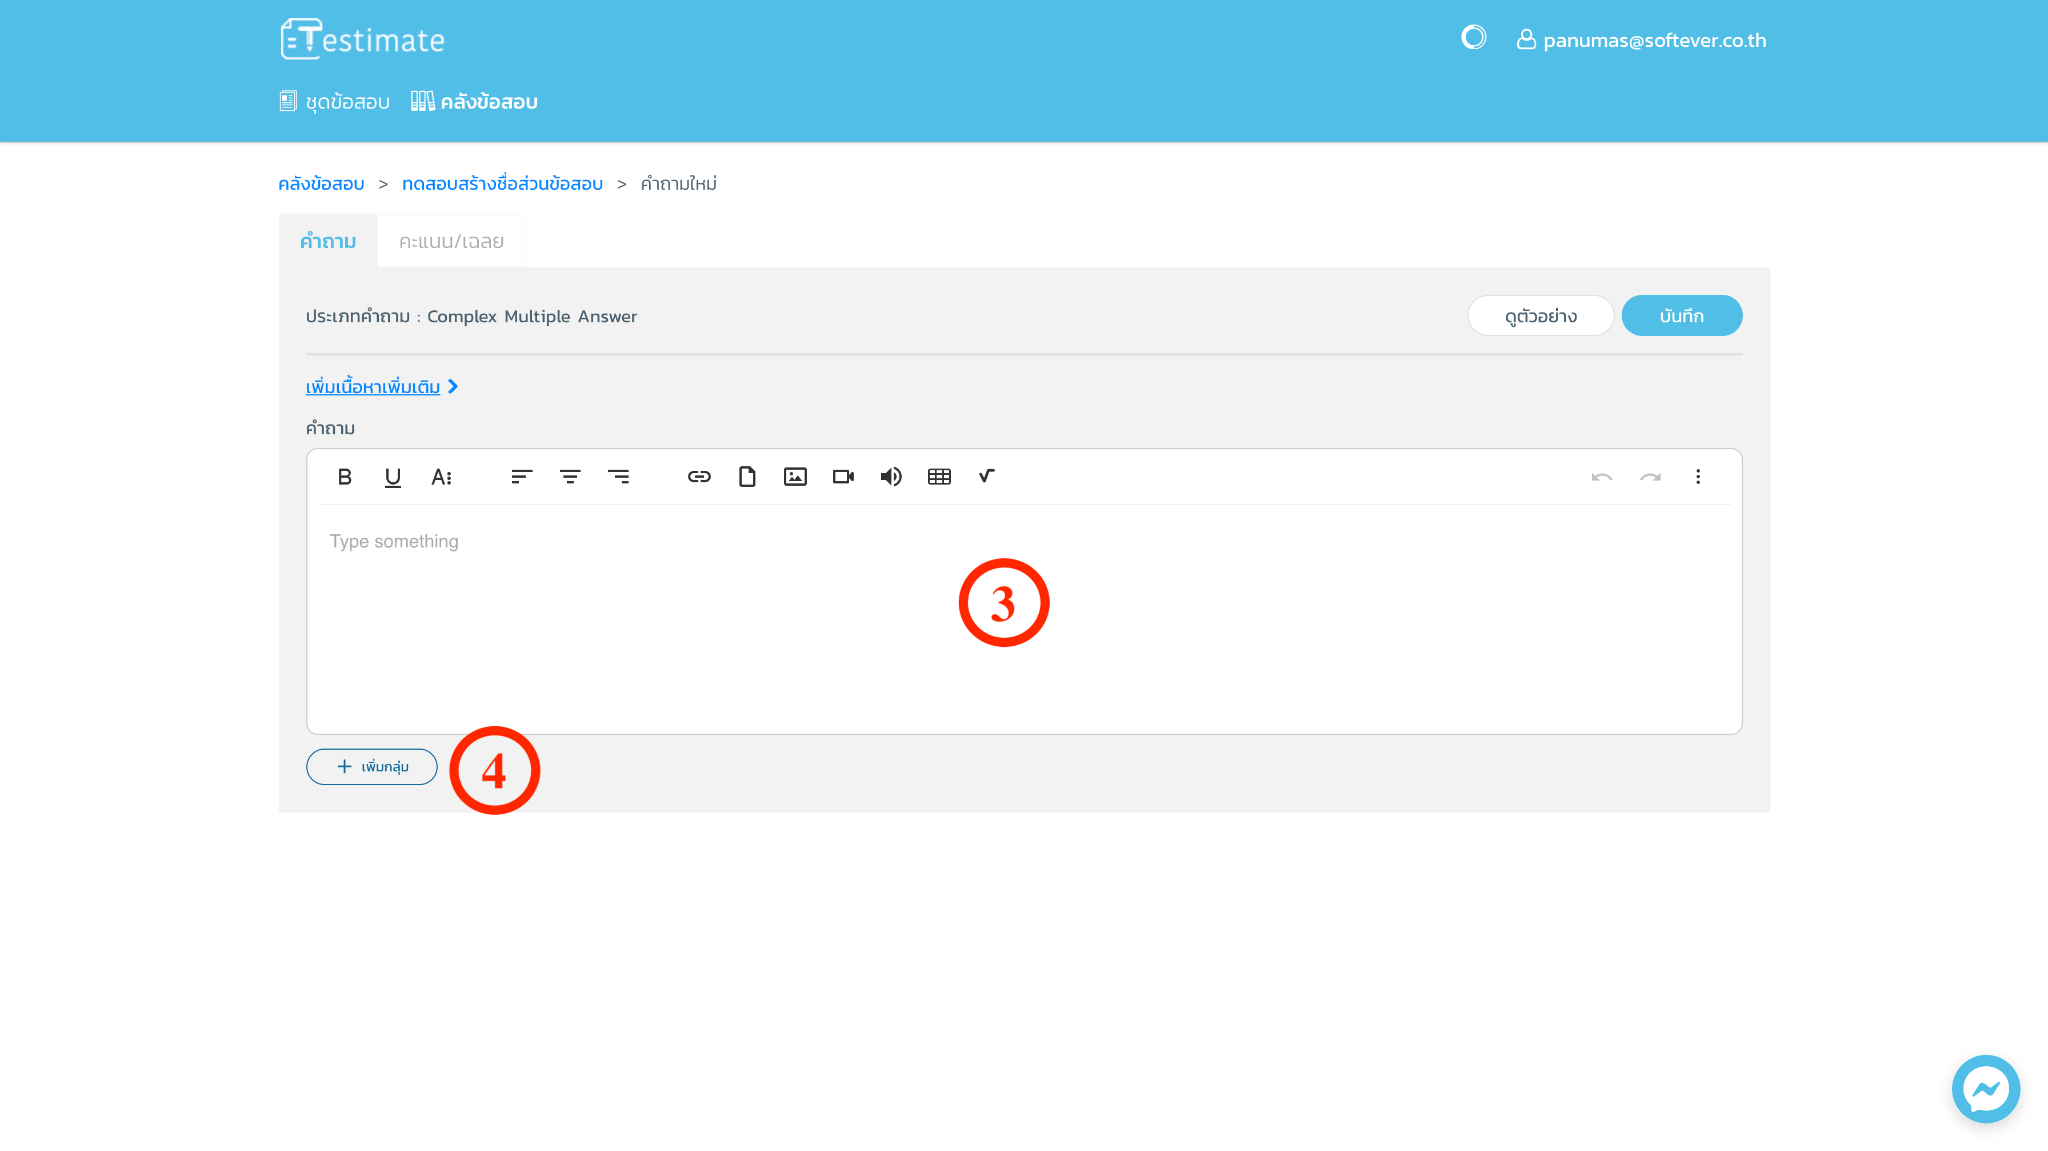Toggle bold formatting in editor toolbar

click(345, 477)
